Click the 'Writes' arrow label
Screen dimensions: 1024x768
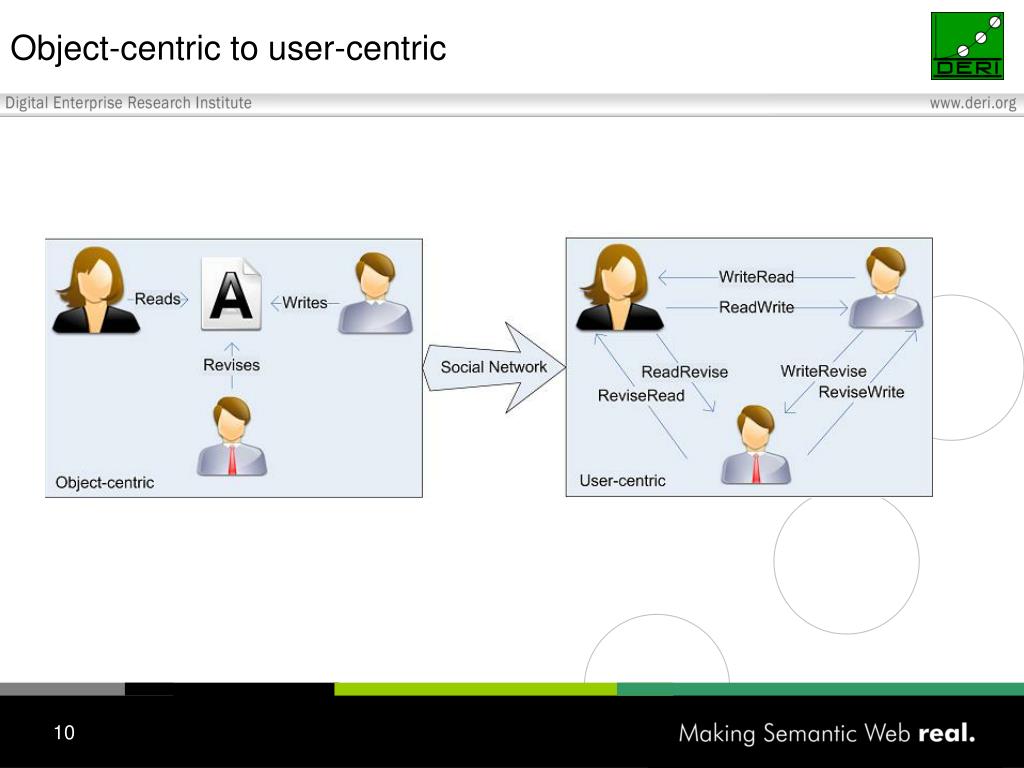point(304,303)
